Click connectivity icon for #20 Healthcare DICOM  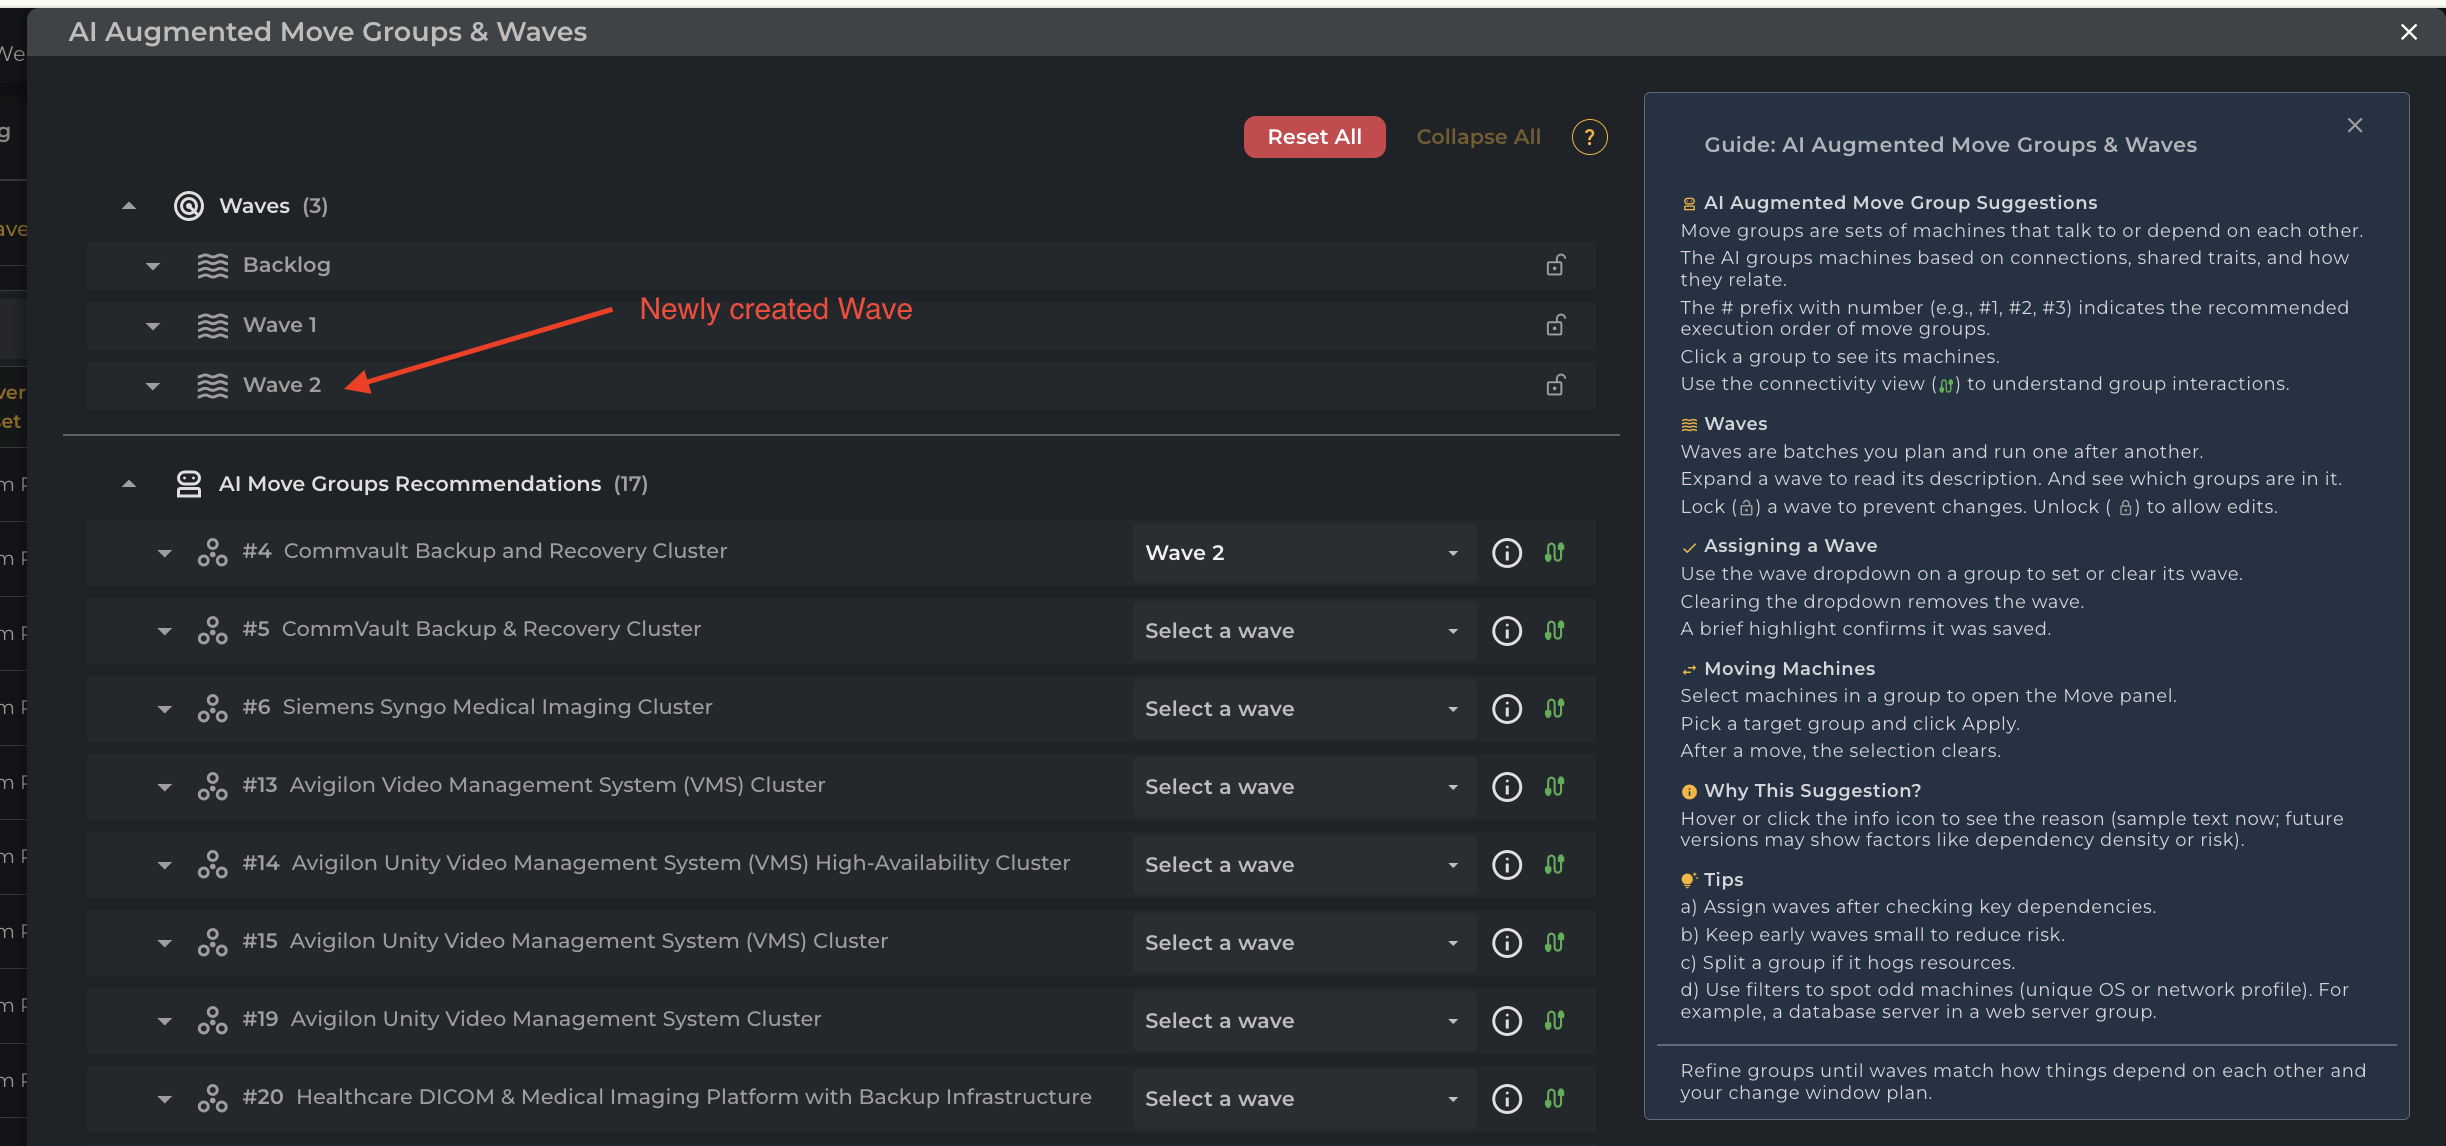[x=1554, y=1099]
